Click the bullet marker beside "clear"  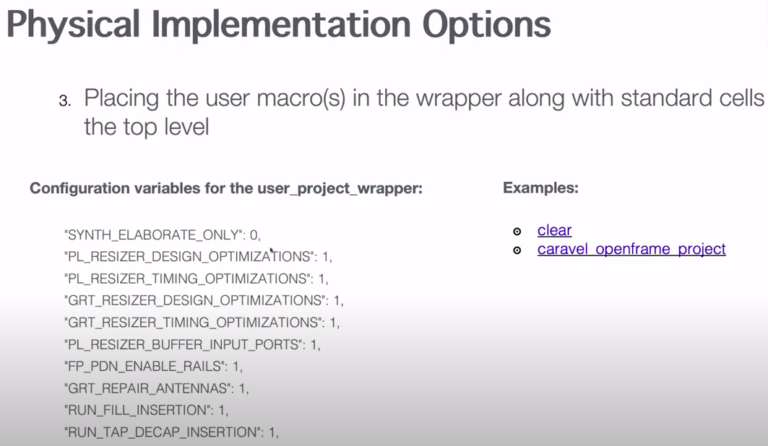517,232
